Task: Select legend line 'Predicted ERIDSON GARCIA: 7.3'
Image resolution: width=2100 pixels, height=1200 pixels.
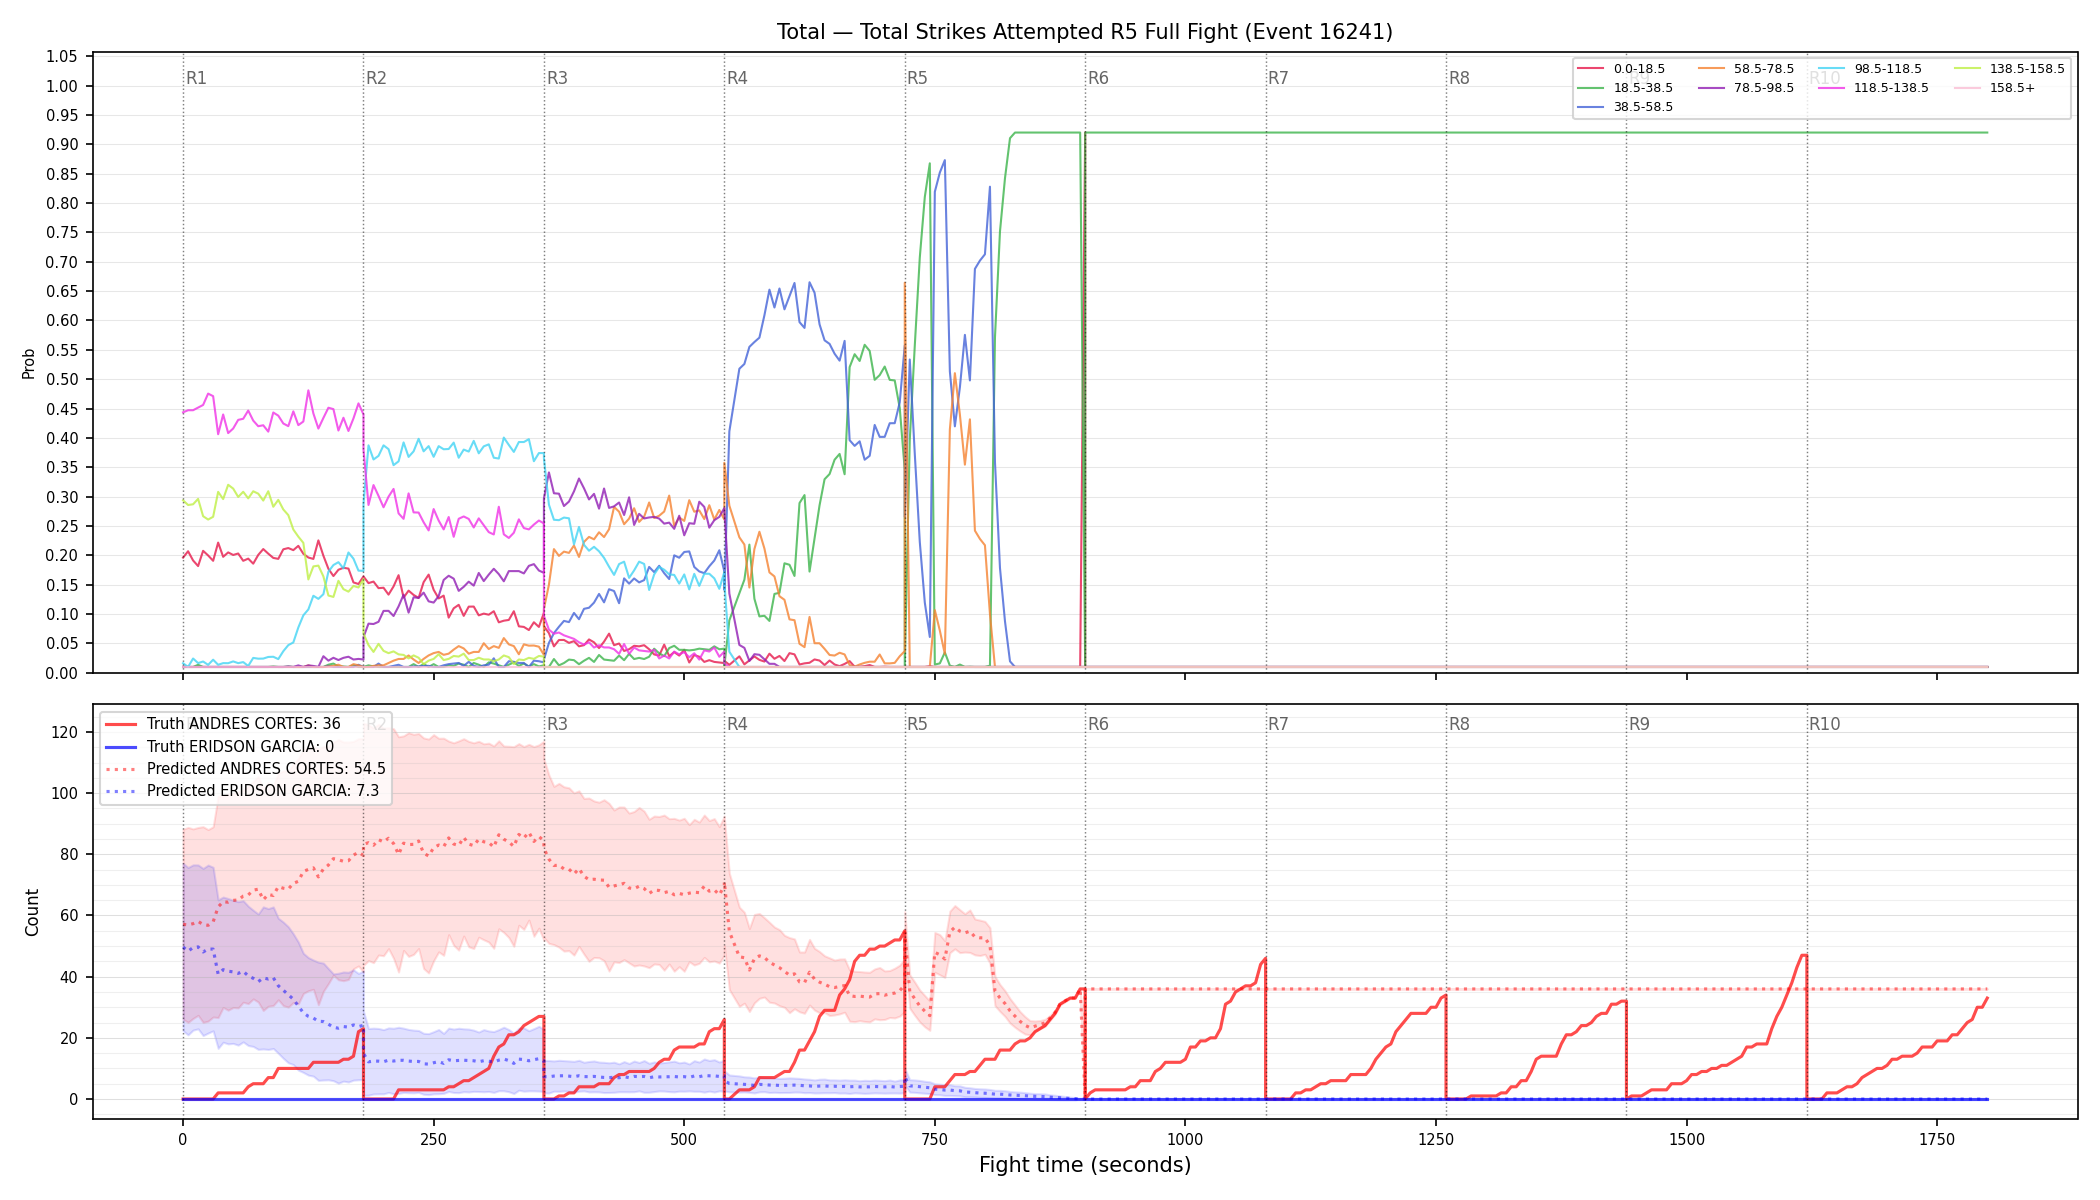Action: click(242, 790)
